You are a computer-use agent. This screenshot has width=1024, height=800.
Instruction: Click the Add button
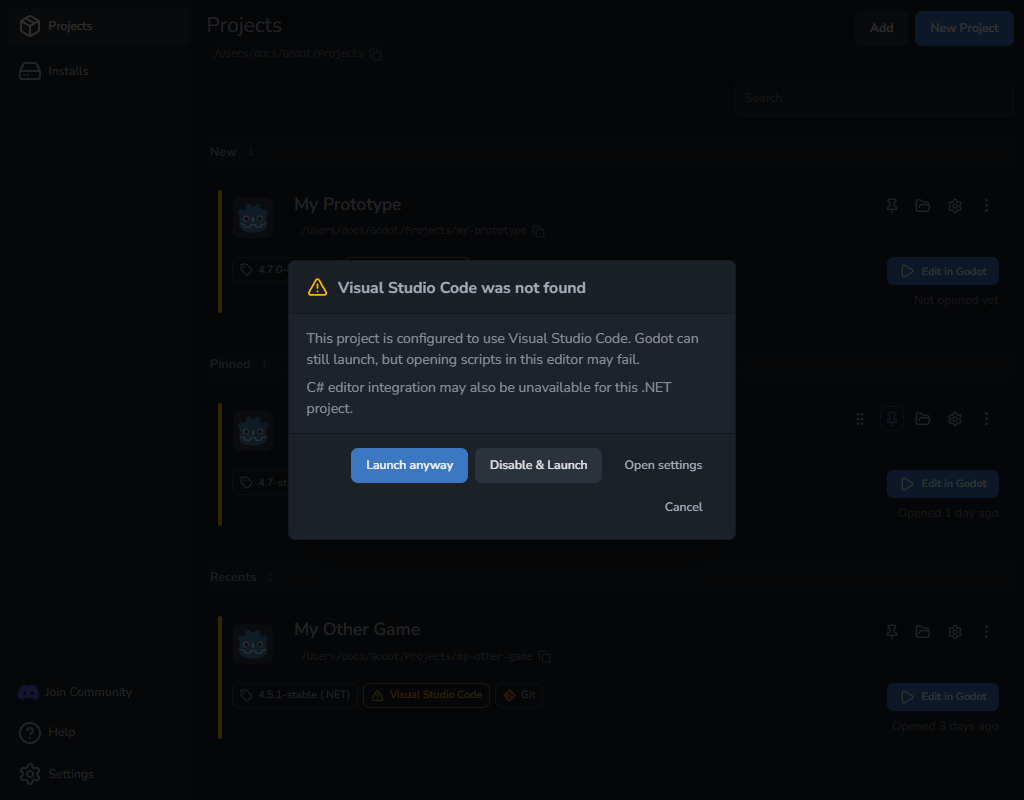tap(881, 28)
